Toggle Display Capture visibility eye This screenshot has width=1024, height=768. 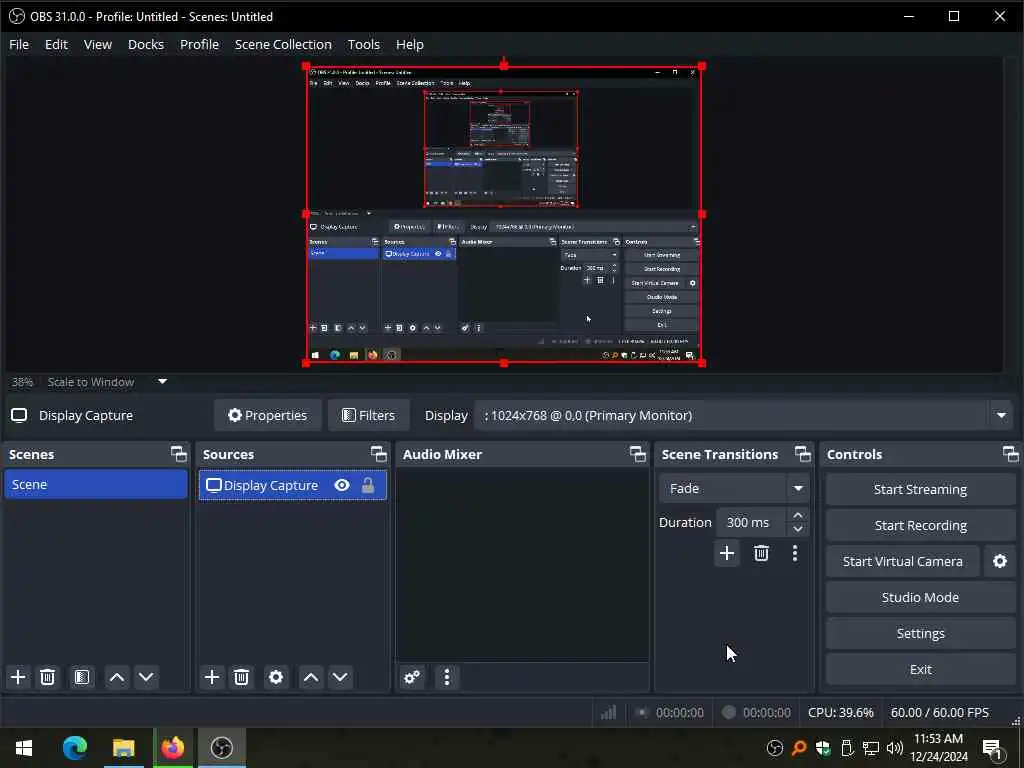click(342, 485)
